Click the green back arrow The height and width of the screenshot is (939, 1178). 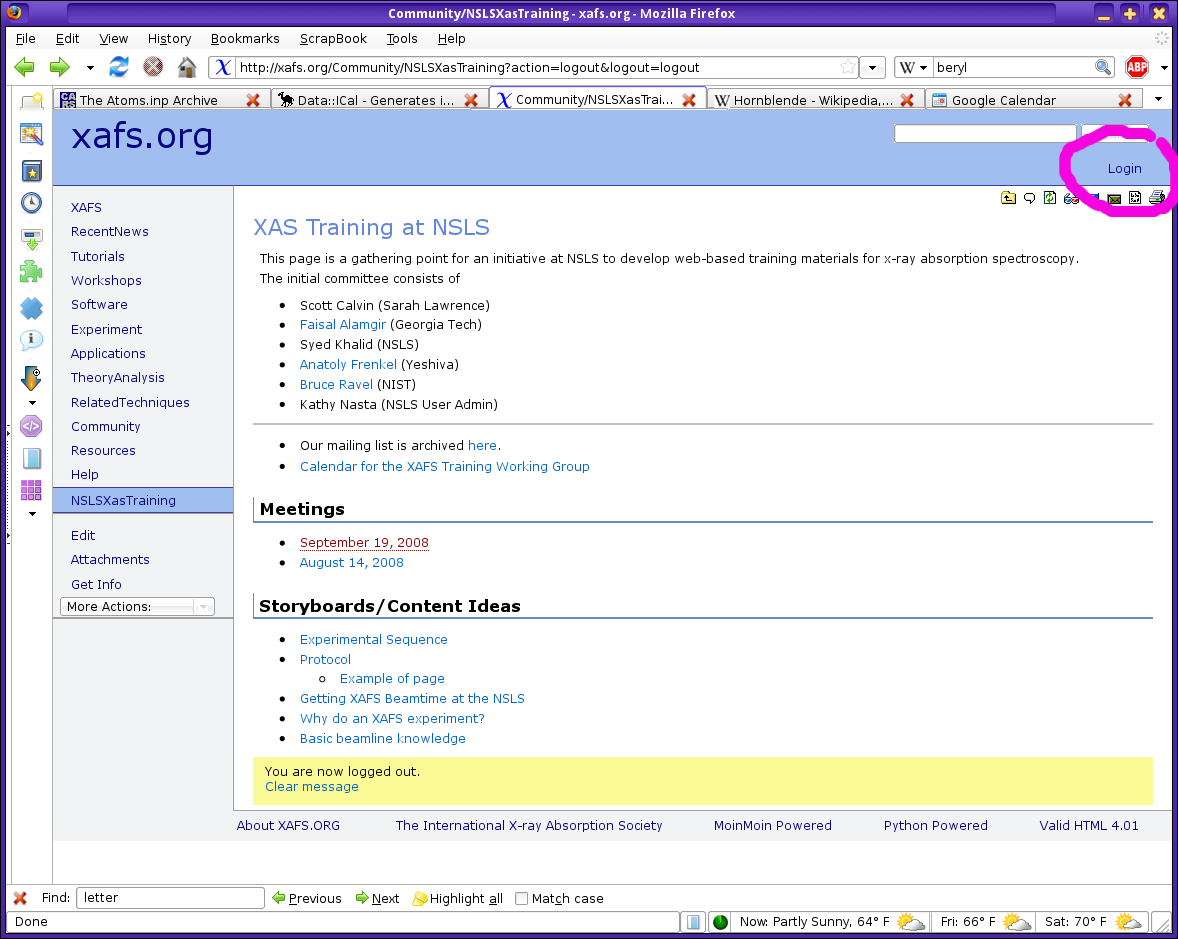tap(25, 67)
